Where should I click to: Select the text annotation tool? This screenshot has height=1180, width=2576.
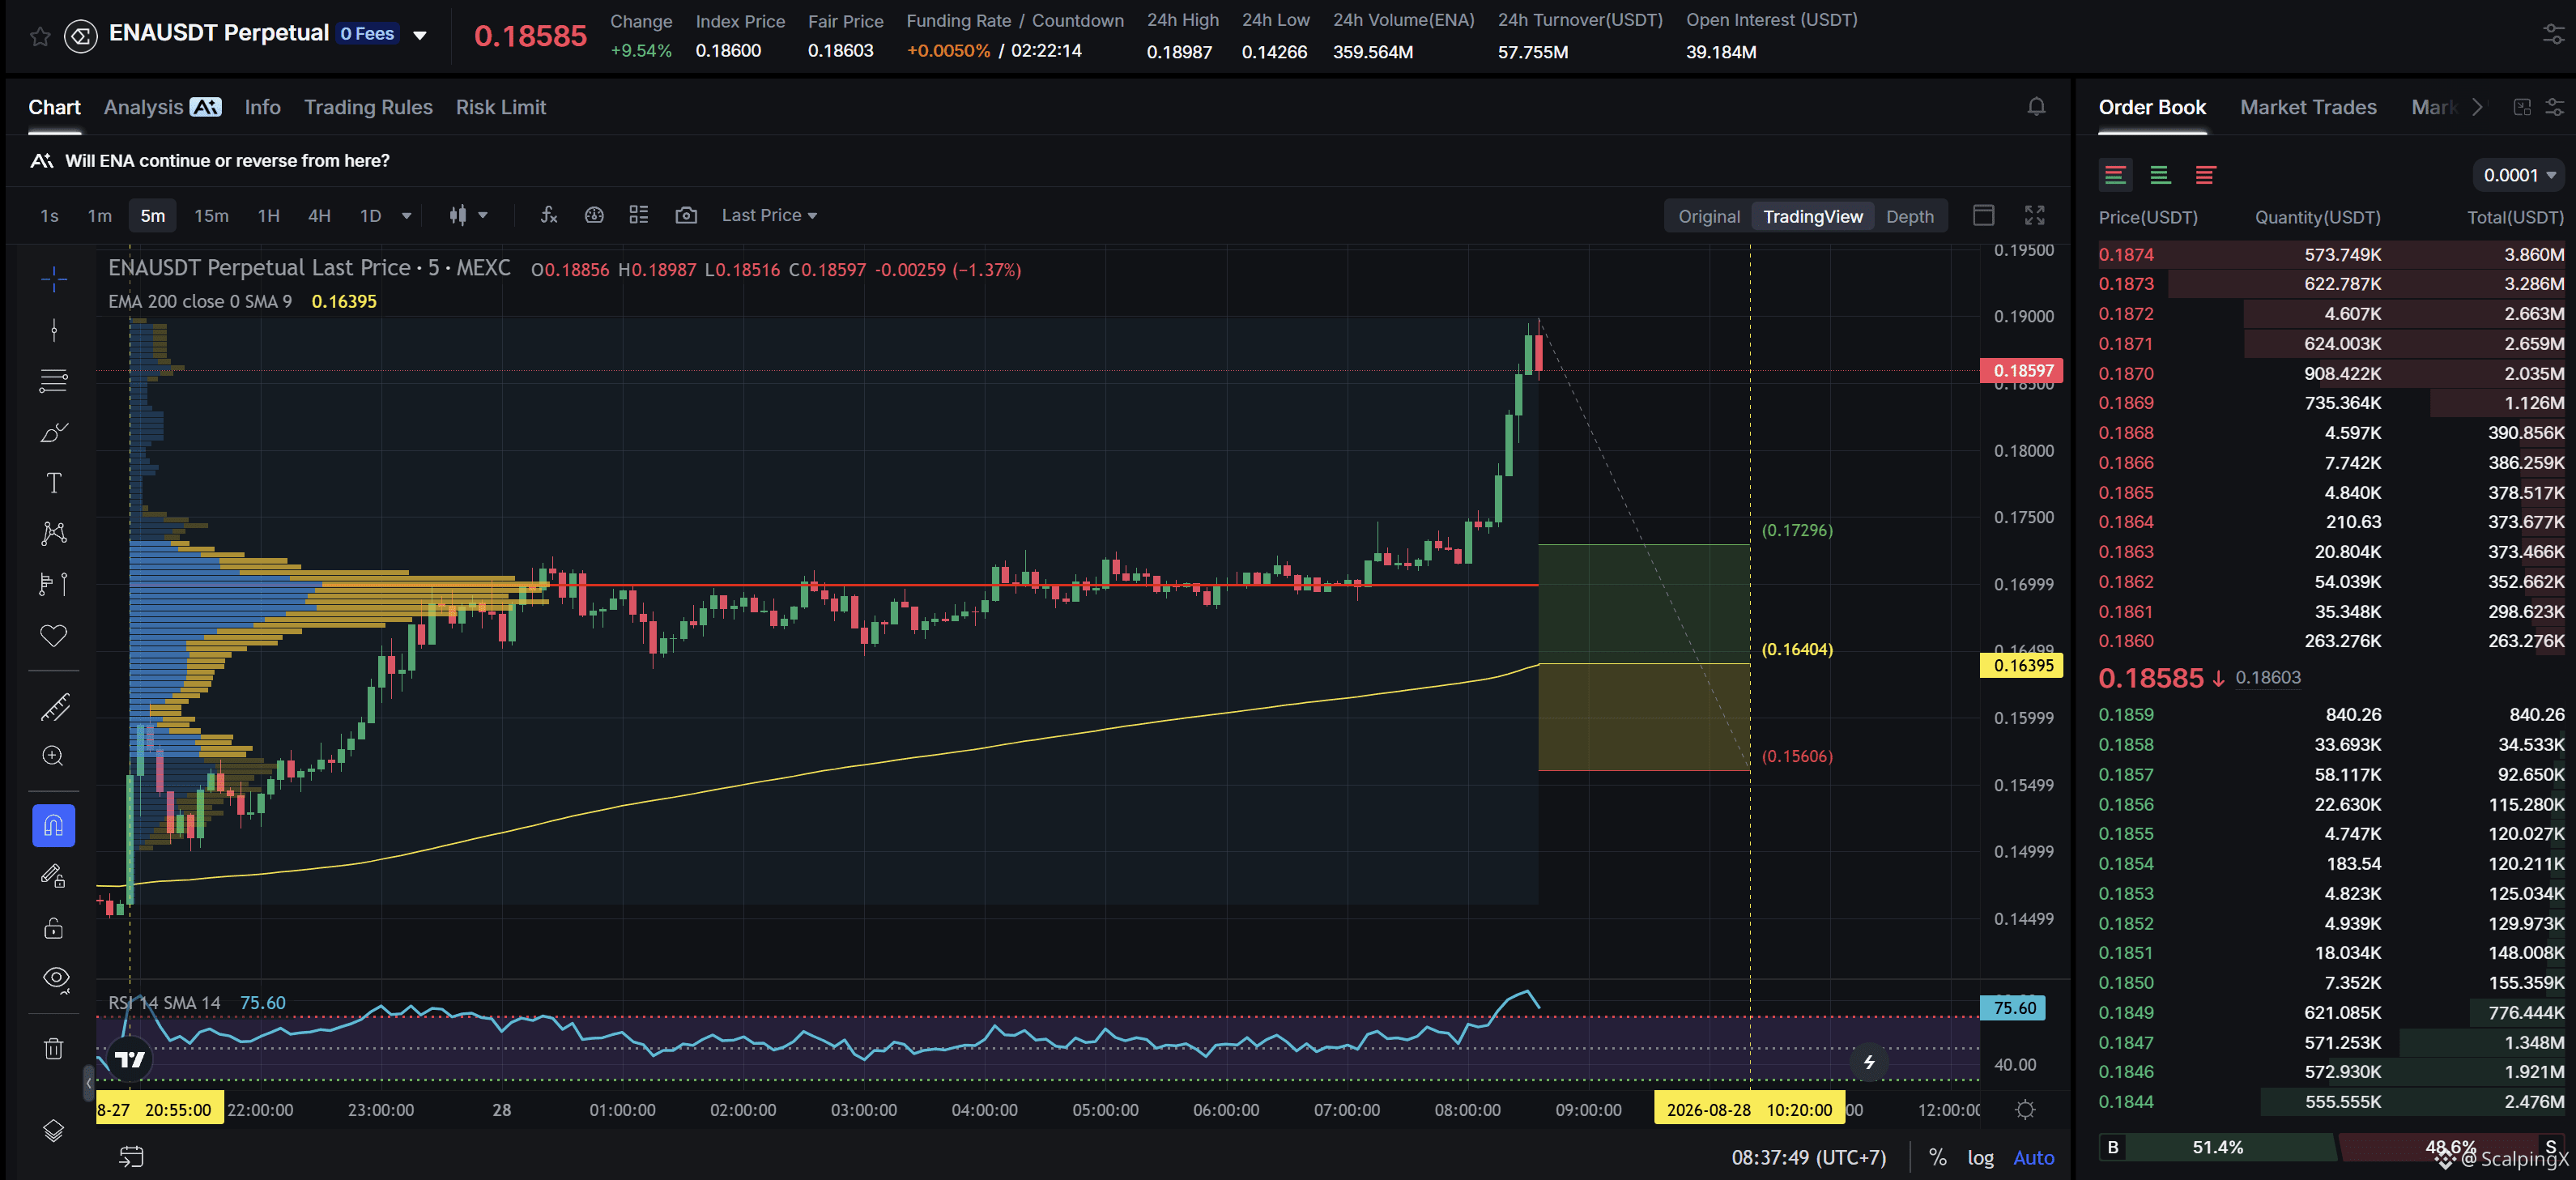click(54, 483)
